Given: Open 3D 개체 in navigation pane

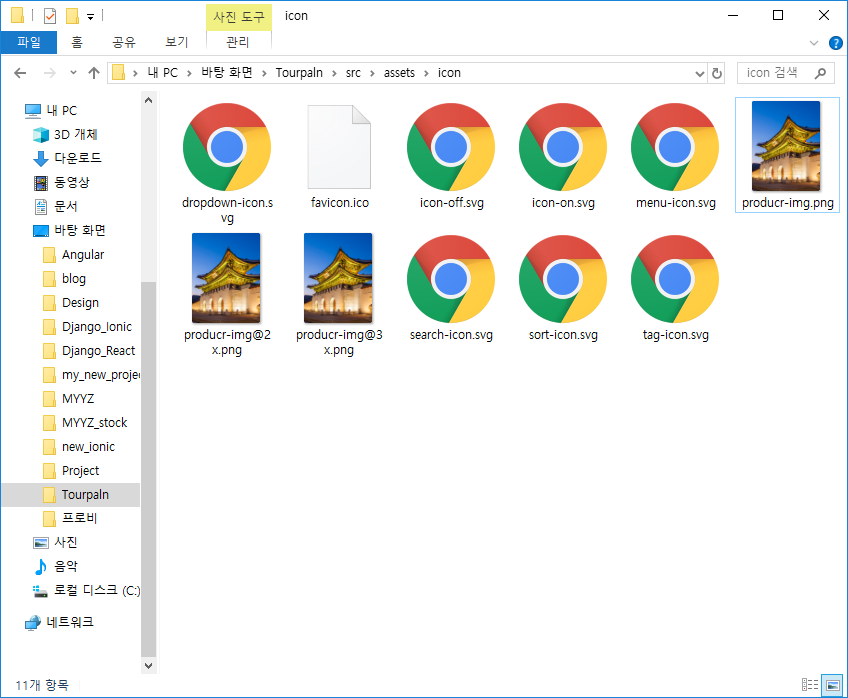Looking at the screenshot, I should pos(65,134).
